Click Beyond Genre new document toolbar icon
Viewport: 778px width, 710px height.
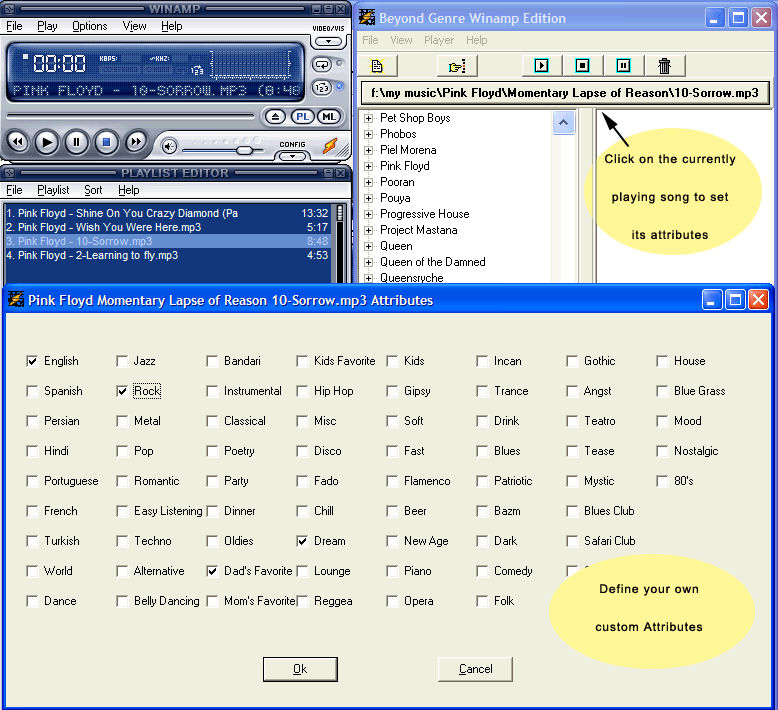point(377,65)
